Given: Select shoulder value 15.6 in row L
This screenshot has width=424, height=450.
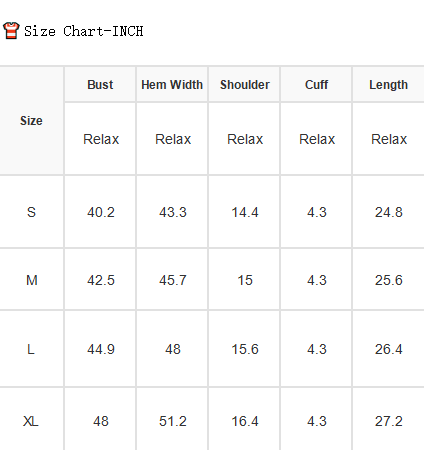Looking at the screenshot, I should click(x=245, y=349).
